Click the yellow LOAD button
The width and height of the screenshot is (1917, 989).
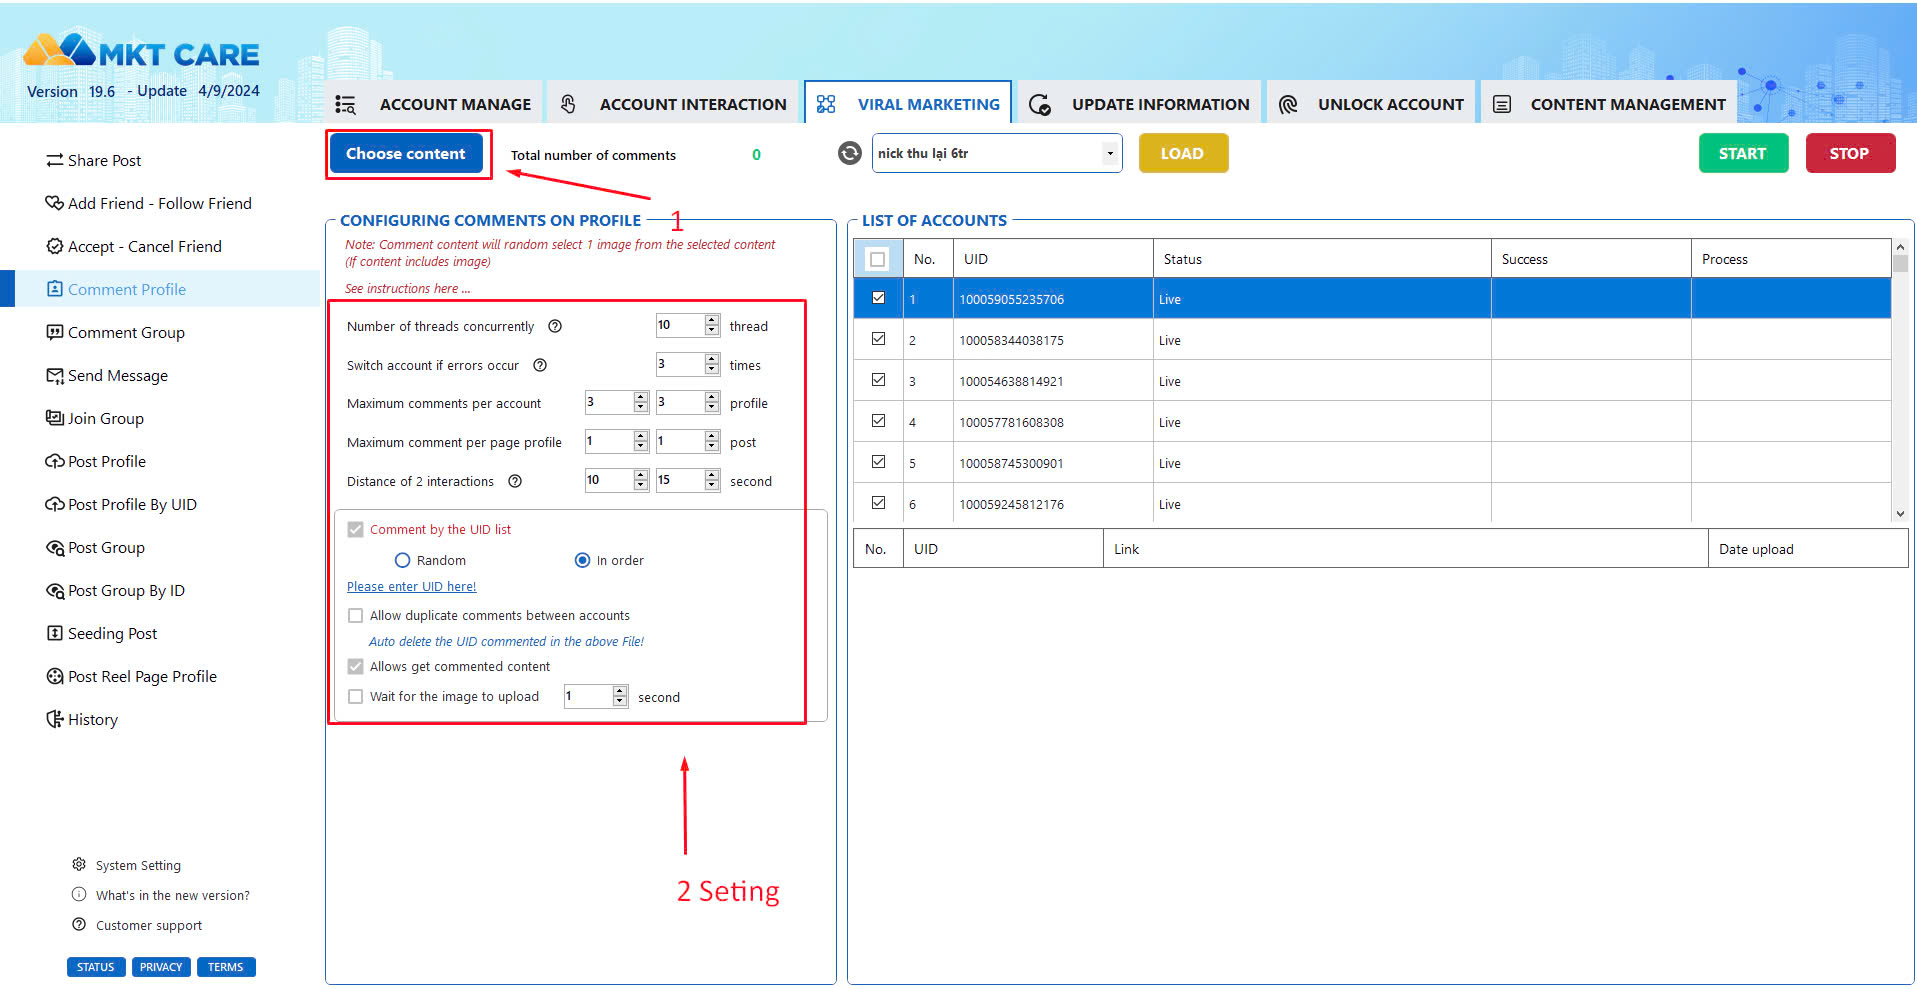[x=1183, y=153]
